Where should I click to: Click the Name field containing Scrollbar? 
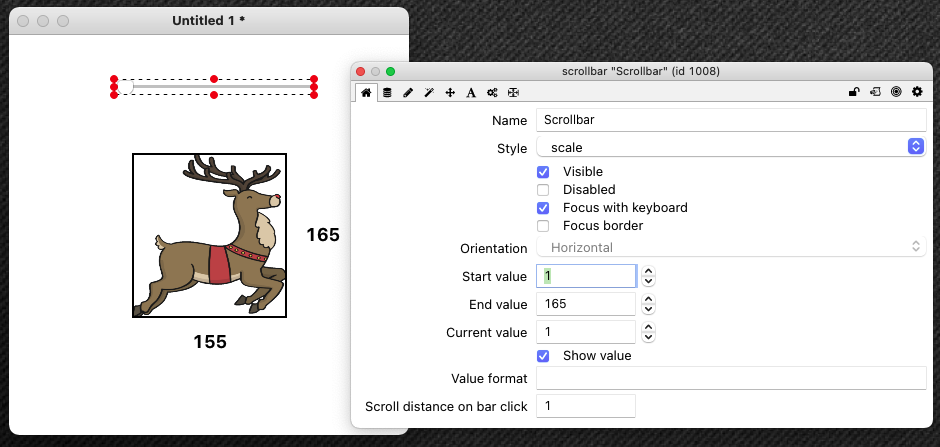click(x=731, y=119)
